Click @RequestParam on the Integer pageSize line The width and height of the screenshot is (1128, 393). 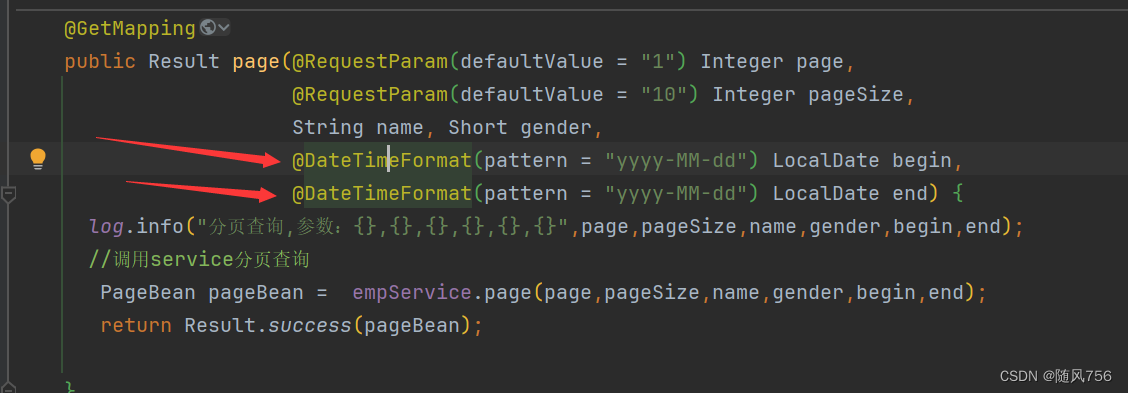(369, 95)
